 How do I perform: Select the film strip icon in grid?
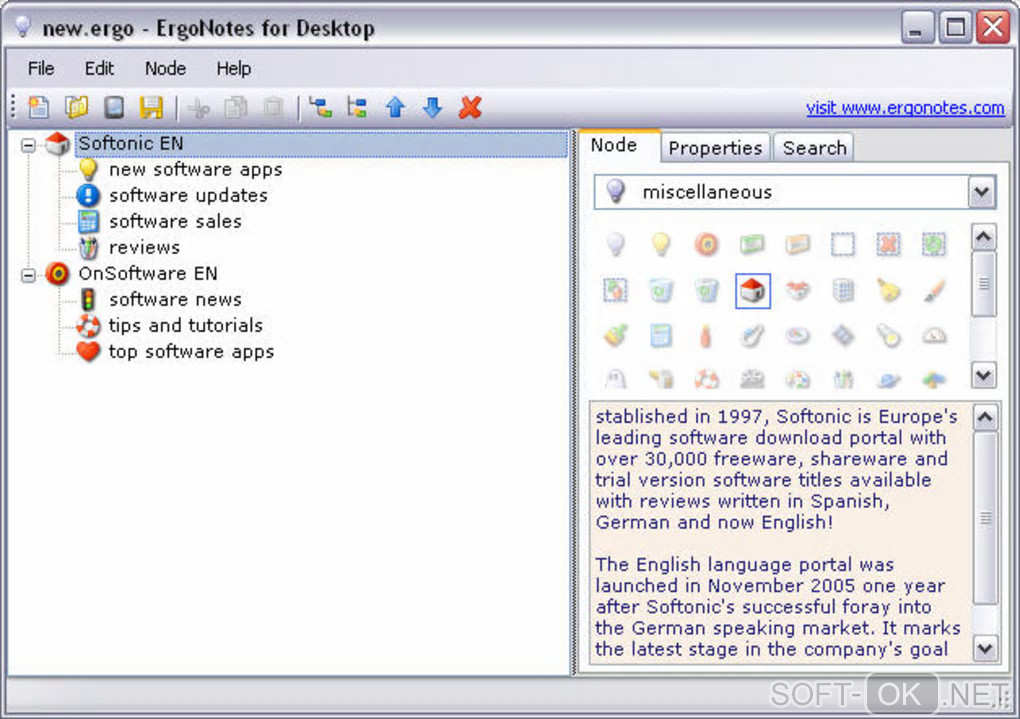[843, 336]
